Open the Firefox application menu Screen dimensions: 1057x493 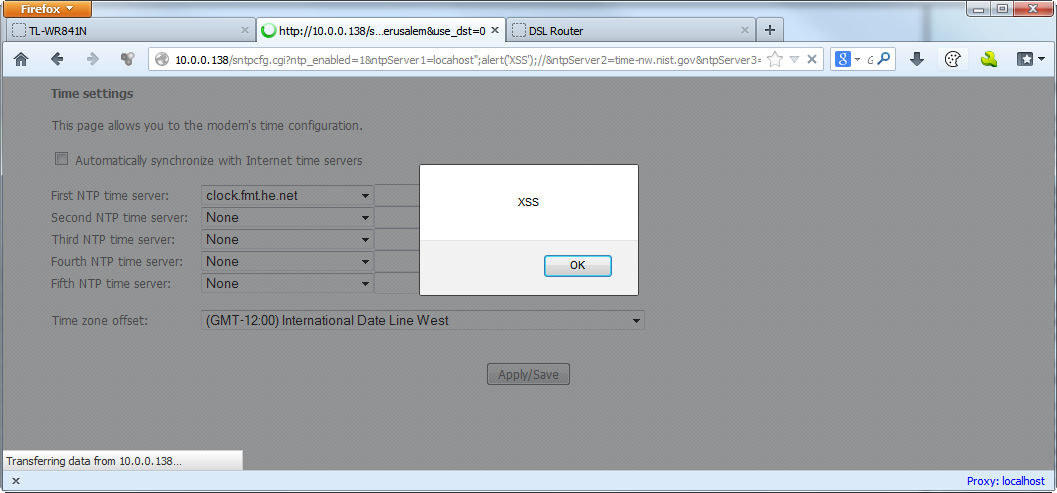coord(48,8)
